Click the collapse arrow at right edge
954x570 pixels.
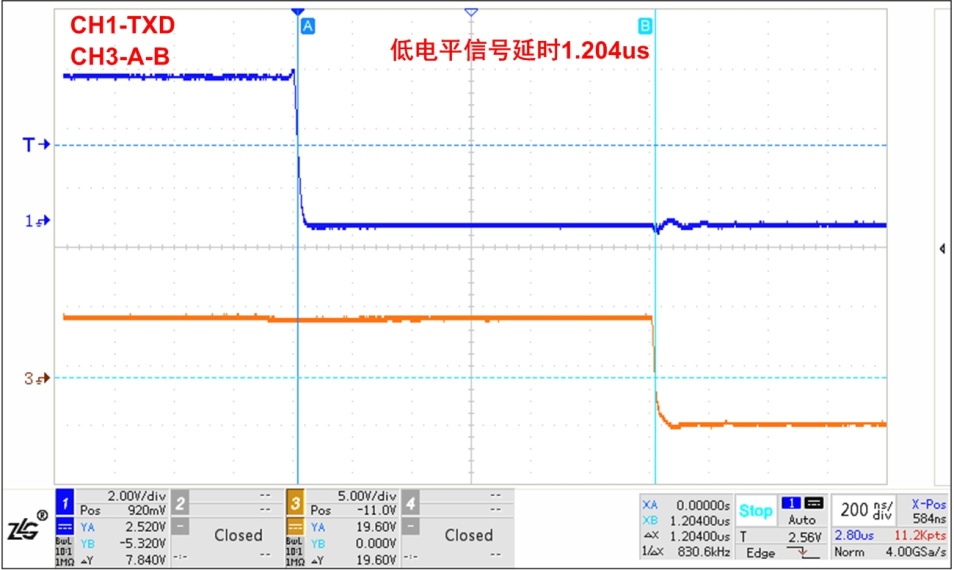click(x=942, y=248)
